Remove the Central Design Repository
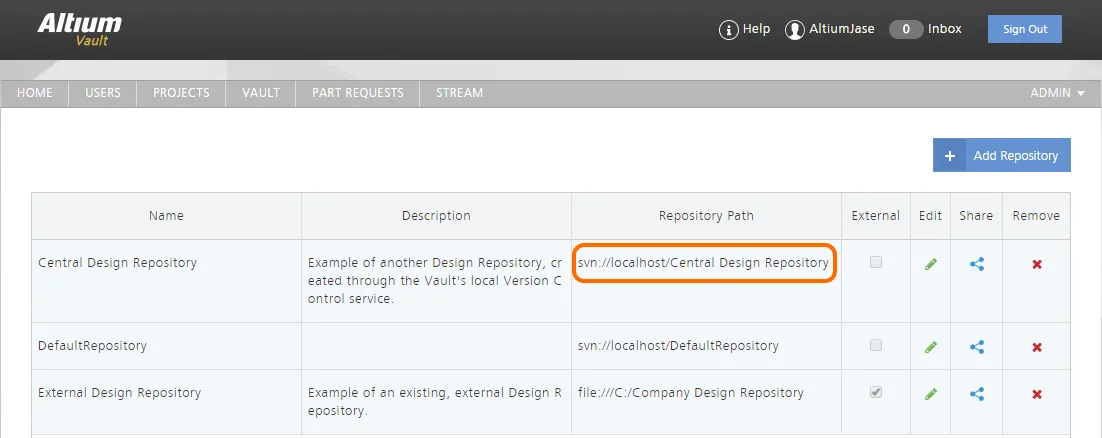The height and width of the screenshot is (438, 1102). 1036,264
